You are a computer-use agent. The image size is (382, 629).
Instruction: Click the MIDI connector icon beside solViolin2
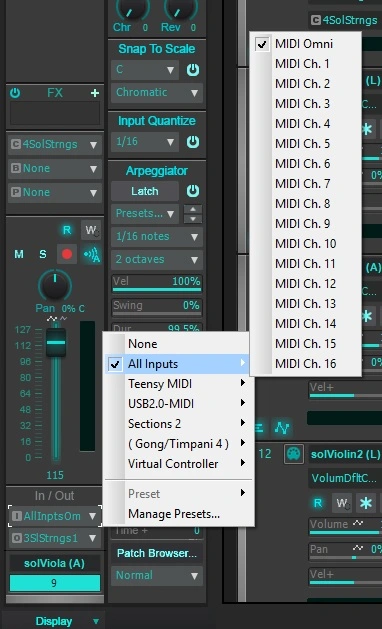(x=294, y=454)
